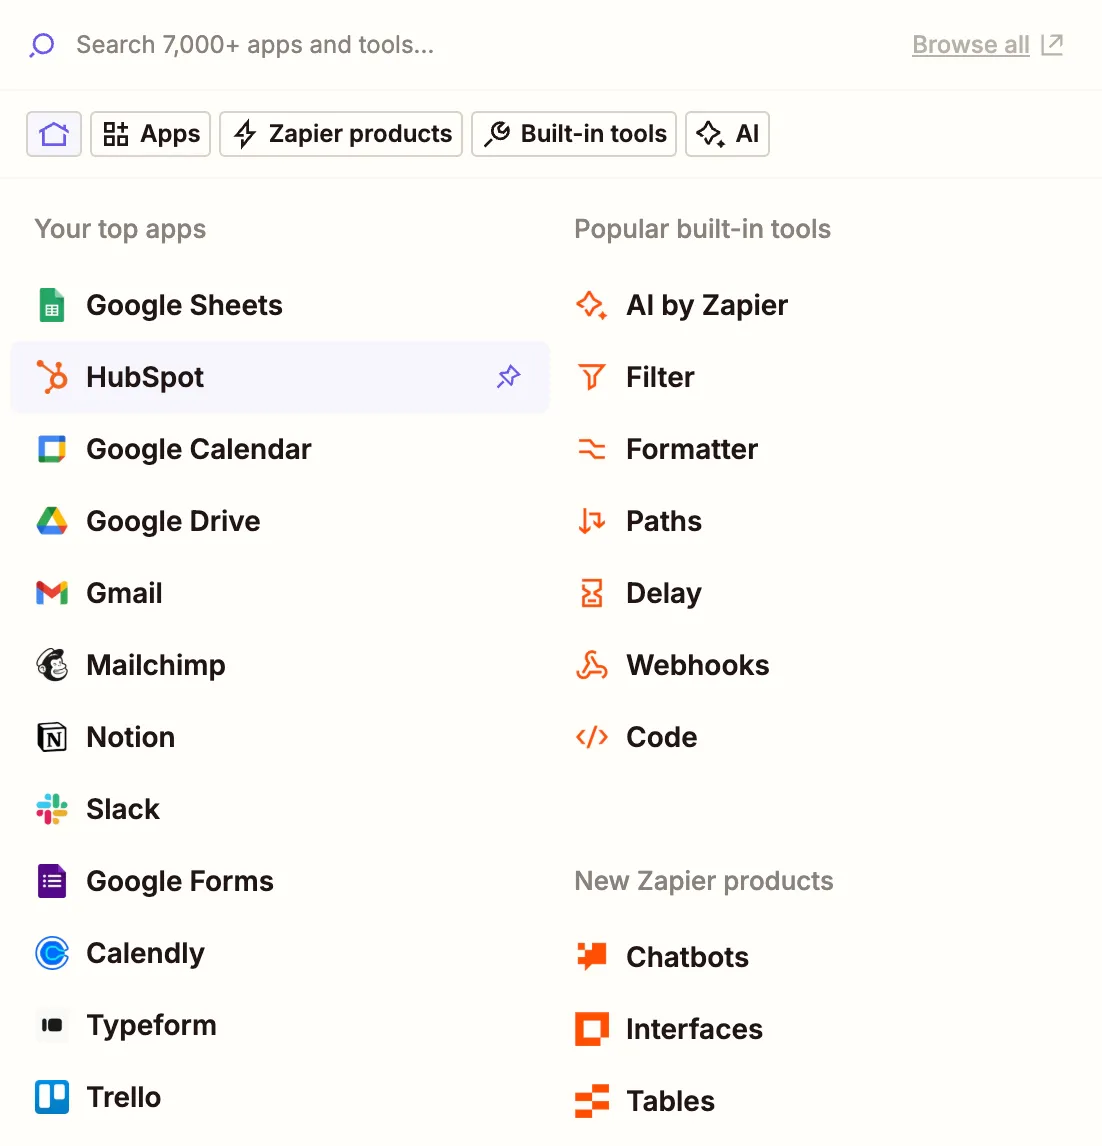Choose Google Calendar from the list
The height and width of the screenshot is (1146, 1102).
[199, 449]
